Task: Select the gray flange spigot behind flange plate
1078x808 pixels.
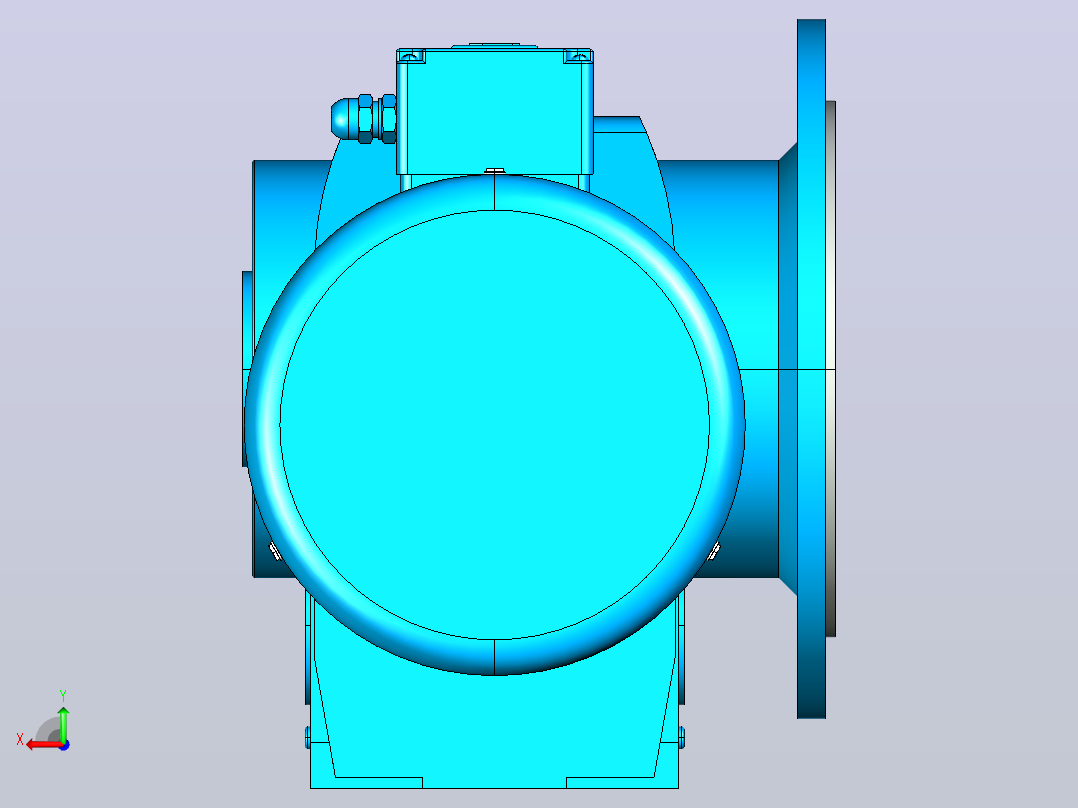Action: coord(831,369)
